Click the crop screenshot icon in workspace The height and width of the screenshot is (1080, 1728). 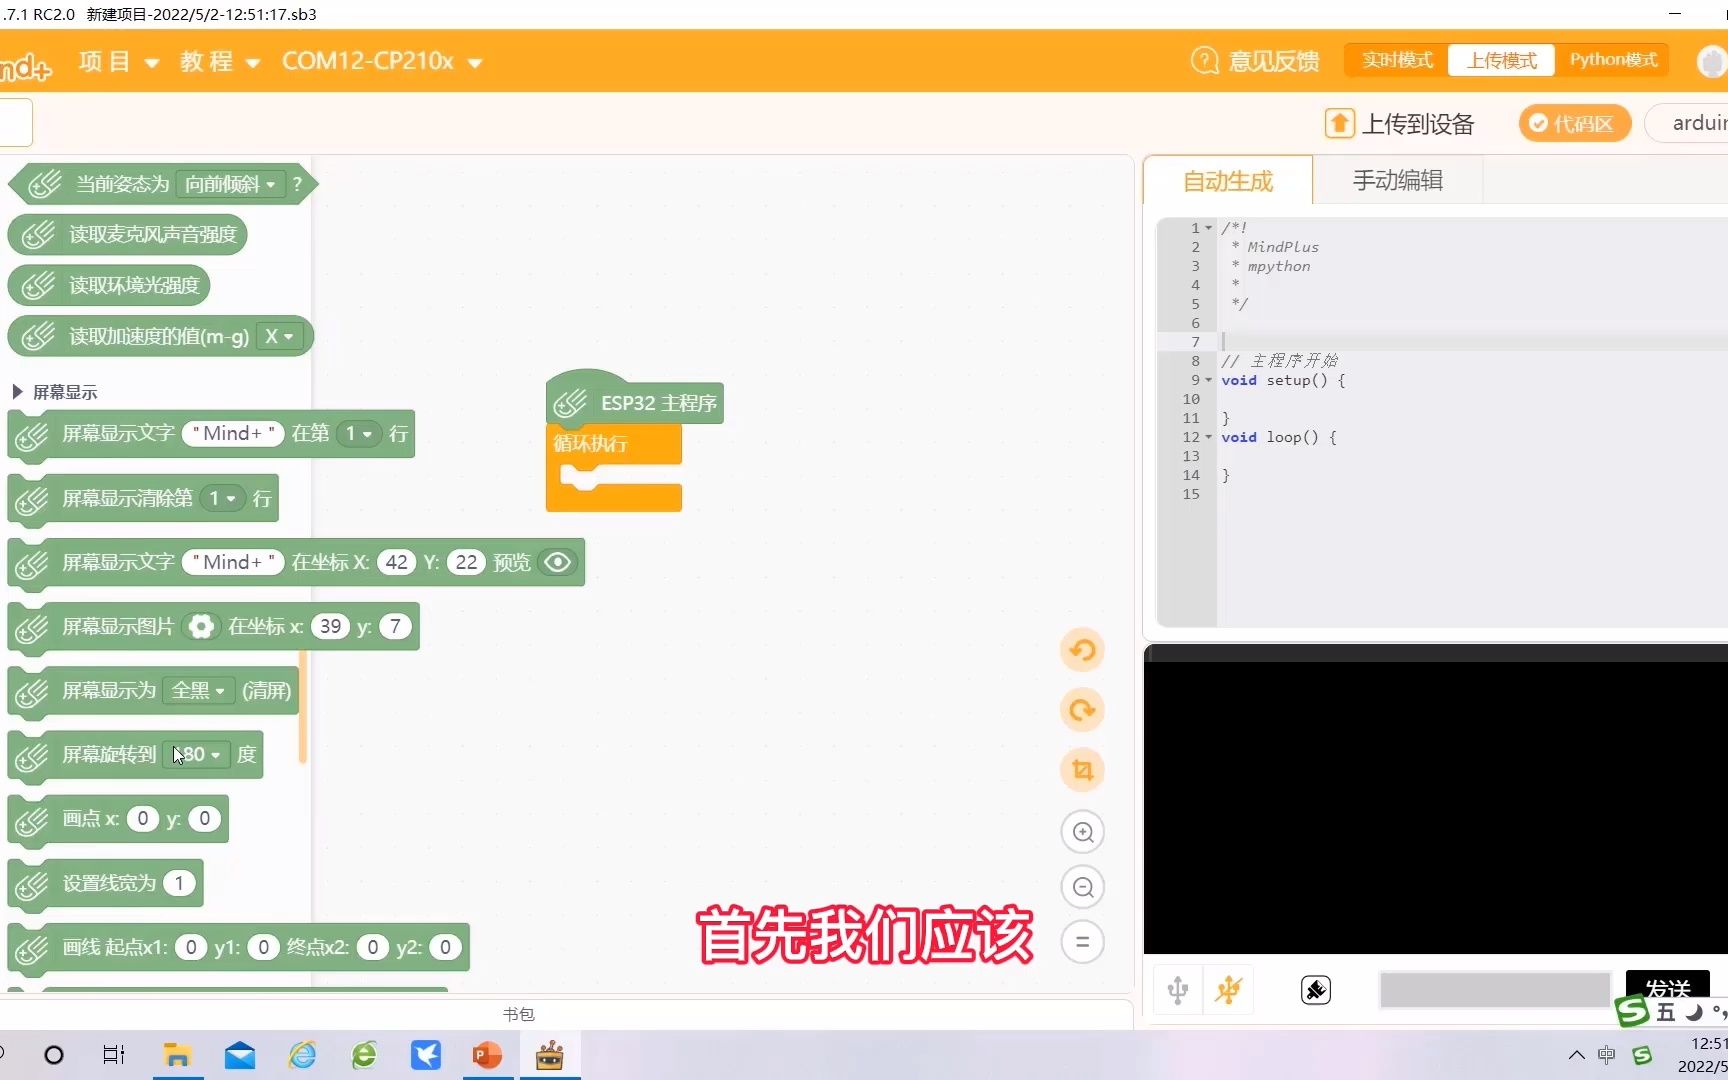coord(1082,770)
